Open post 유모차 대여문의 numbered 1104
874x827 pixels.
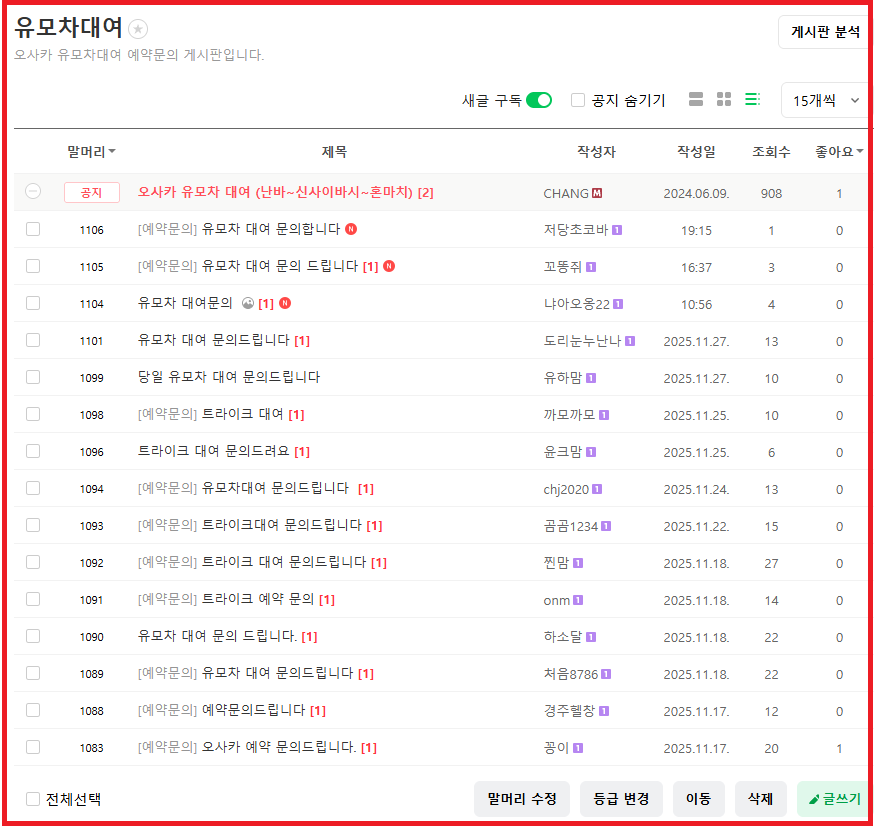tap(184, 303)
